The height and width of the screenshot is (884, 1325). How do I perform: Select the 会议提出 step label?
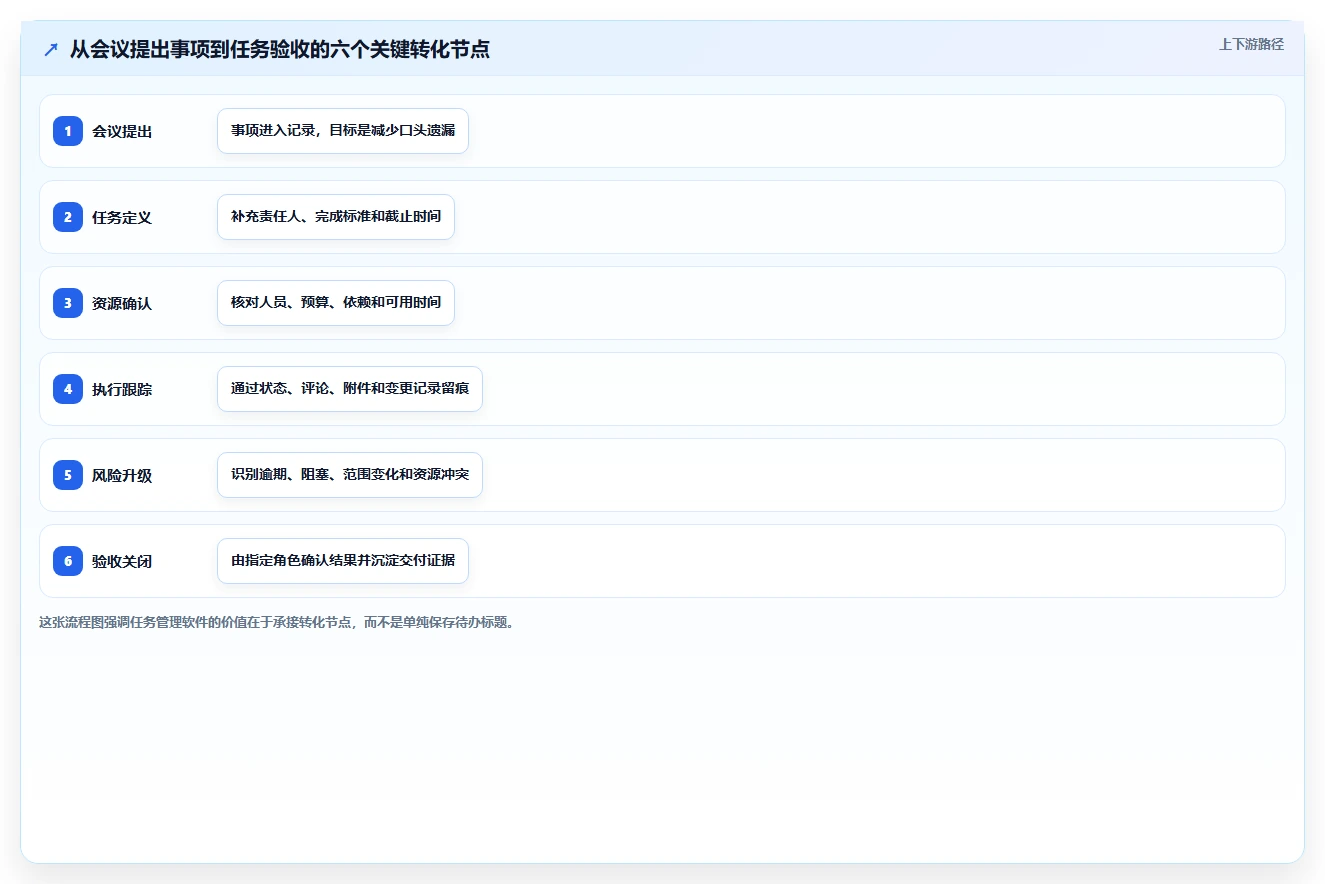click(x=122, y=131)
